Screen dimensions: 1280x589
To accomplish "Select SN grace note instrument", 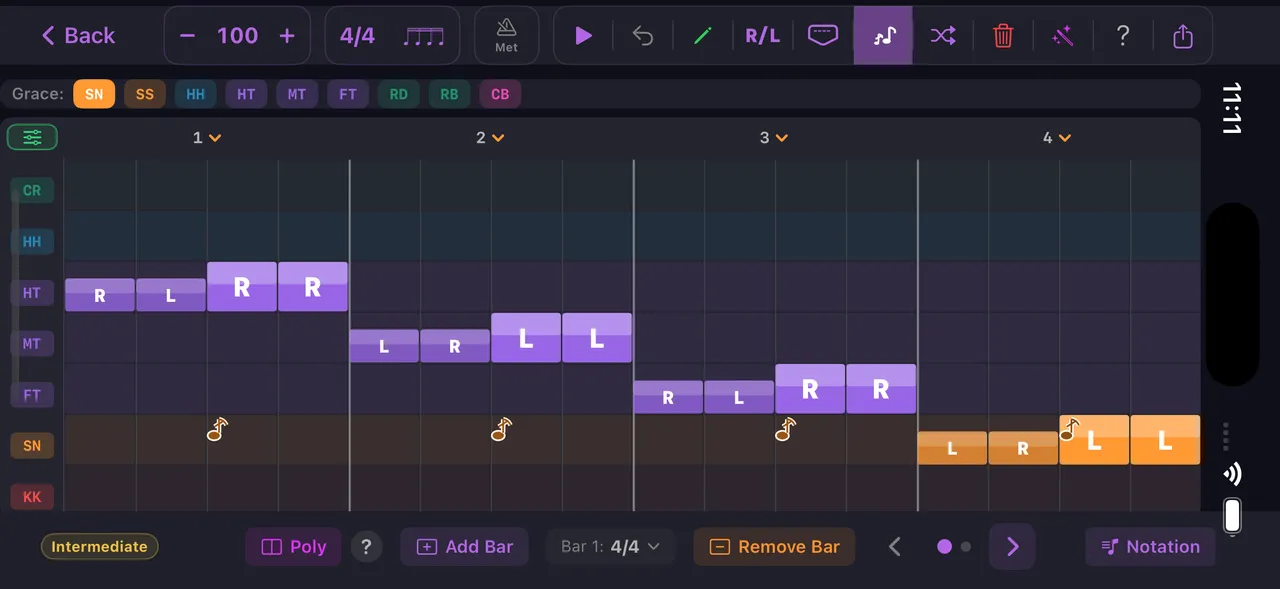I will (94, 94).
